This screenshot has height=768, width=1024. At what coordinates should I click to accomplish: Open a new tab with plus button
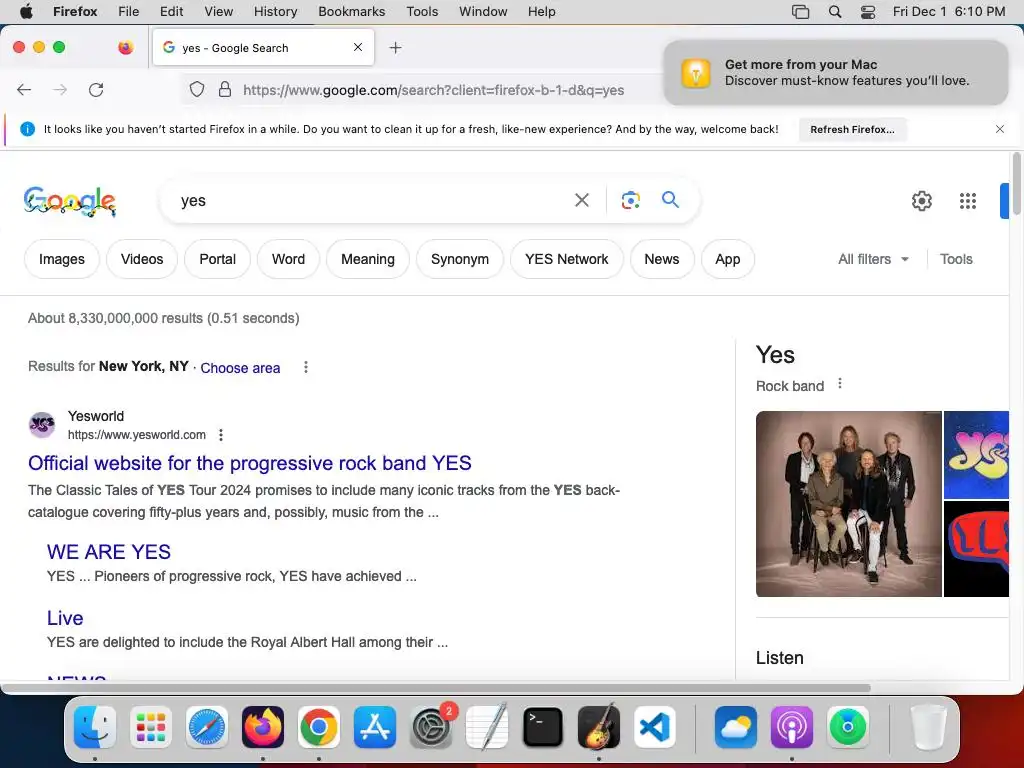pyautogui.click(x=395, y=48)
